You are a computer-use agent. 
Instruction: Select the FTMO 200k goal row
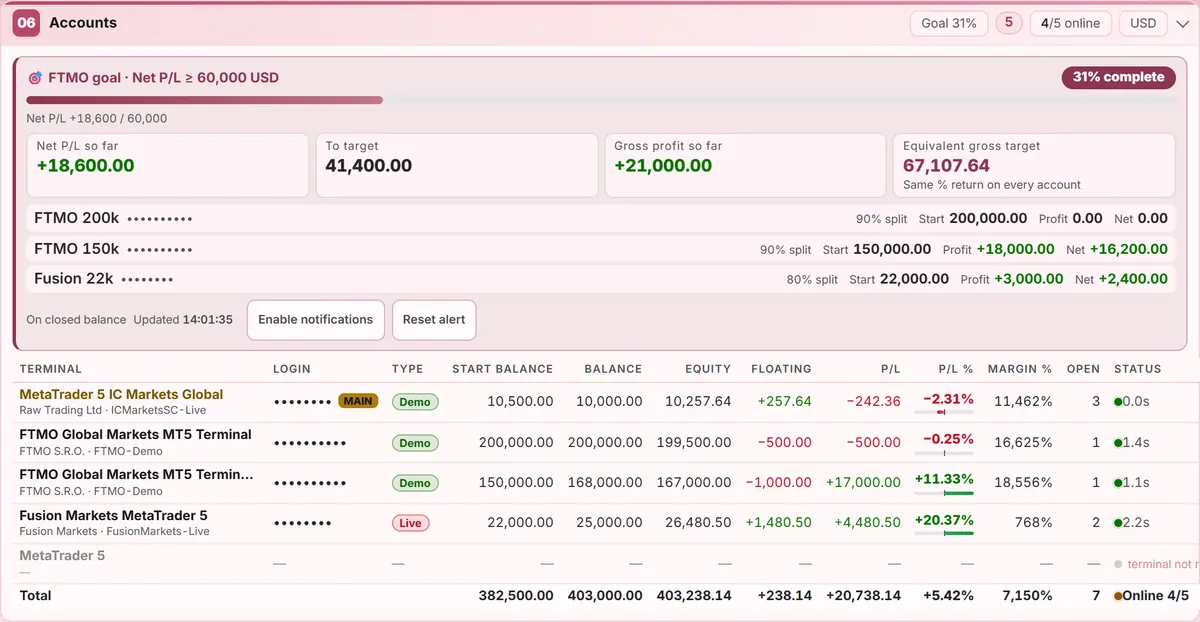(x=600, y=218)
